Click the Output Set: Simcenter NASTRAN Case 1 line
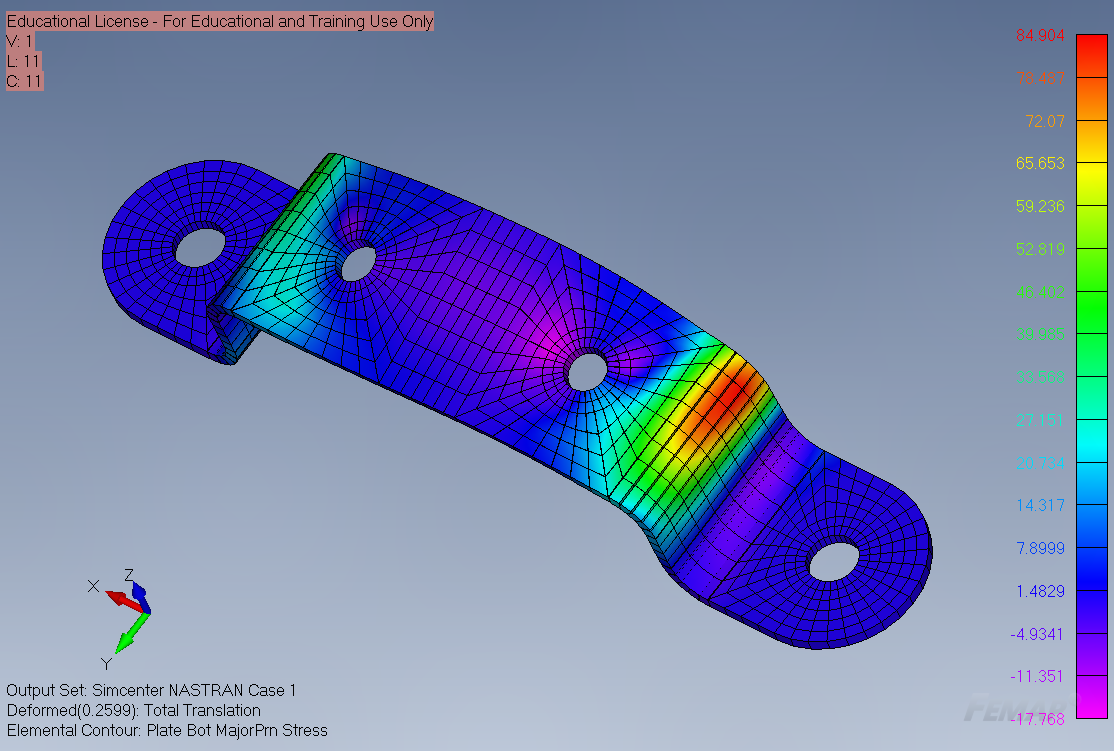1114x751 pixels. pyautogui.click(x=151, y=690)
